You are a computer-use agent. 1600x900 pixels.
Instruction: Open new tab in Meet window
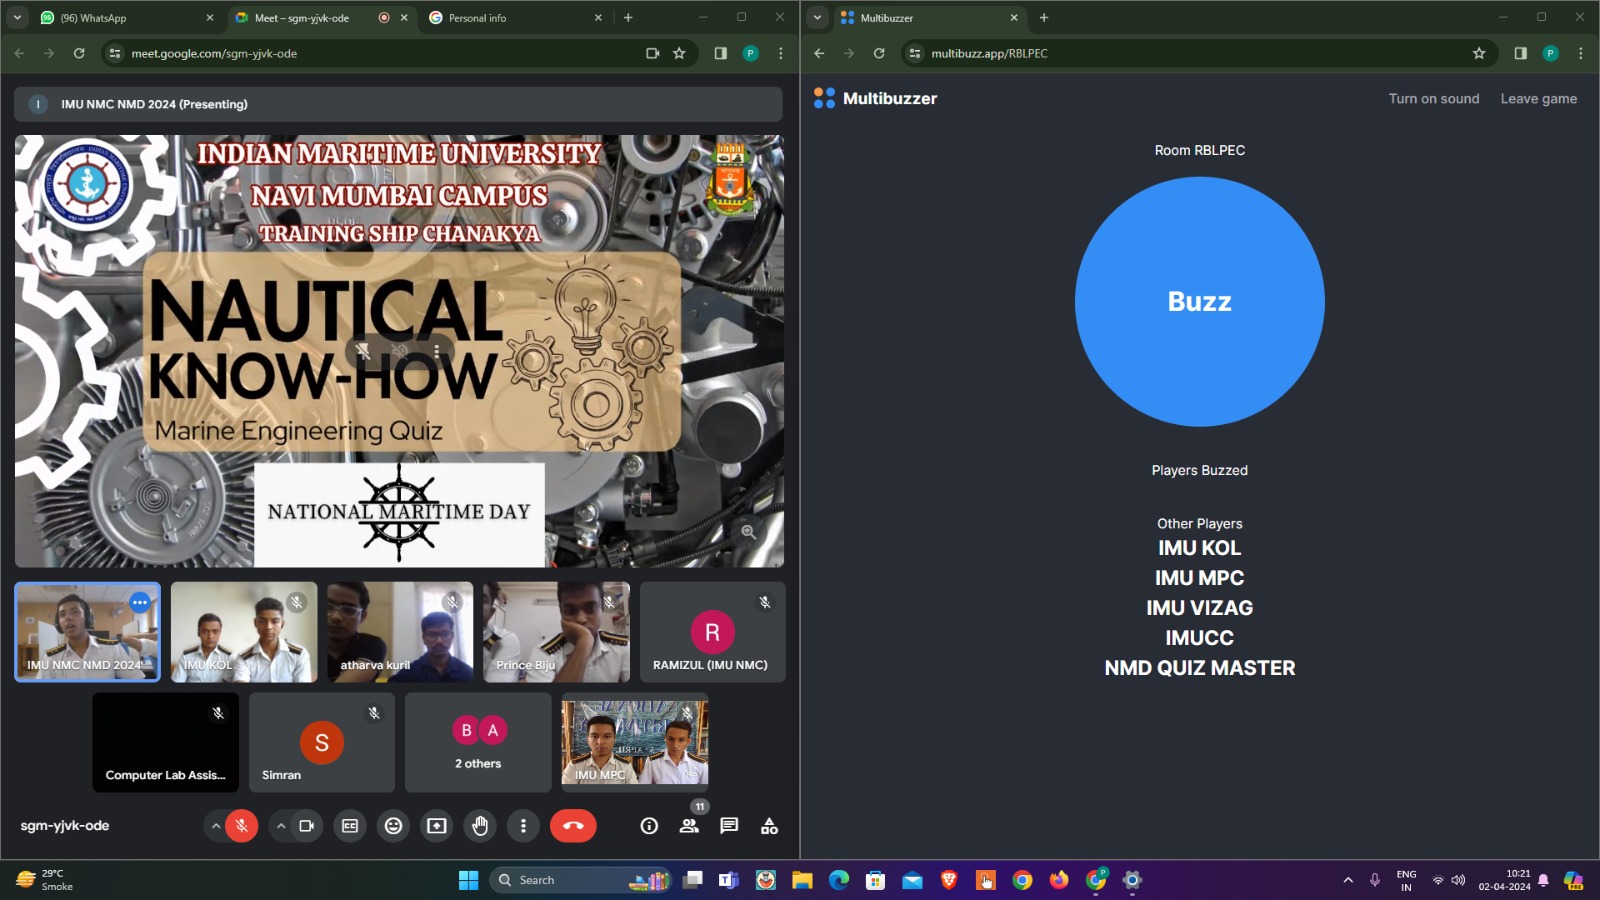pos(628,18)
